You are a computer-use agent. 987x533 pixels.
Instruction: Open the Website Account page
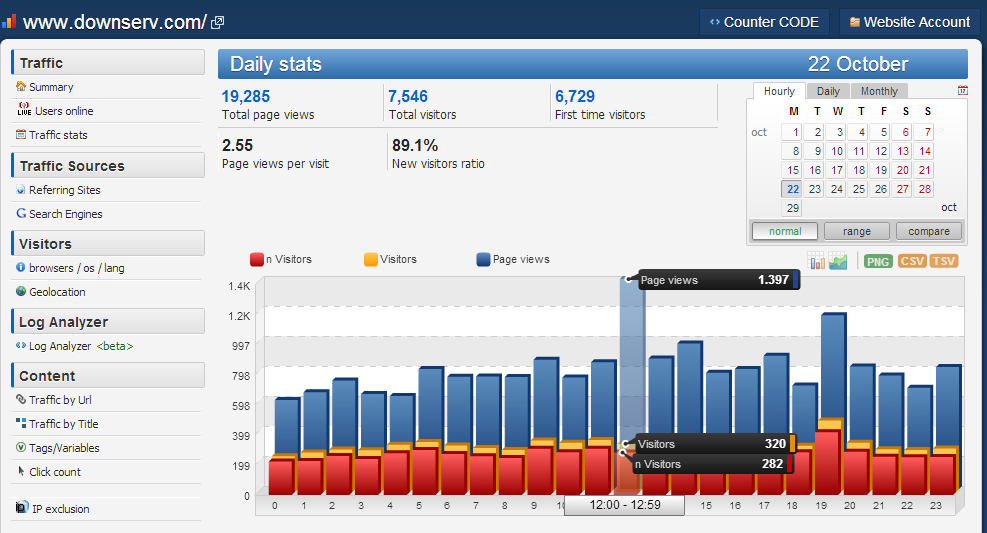click(x=910, y=22)
